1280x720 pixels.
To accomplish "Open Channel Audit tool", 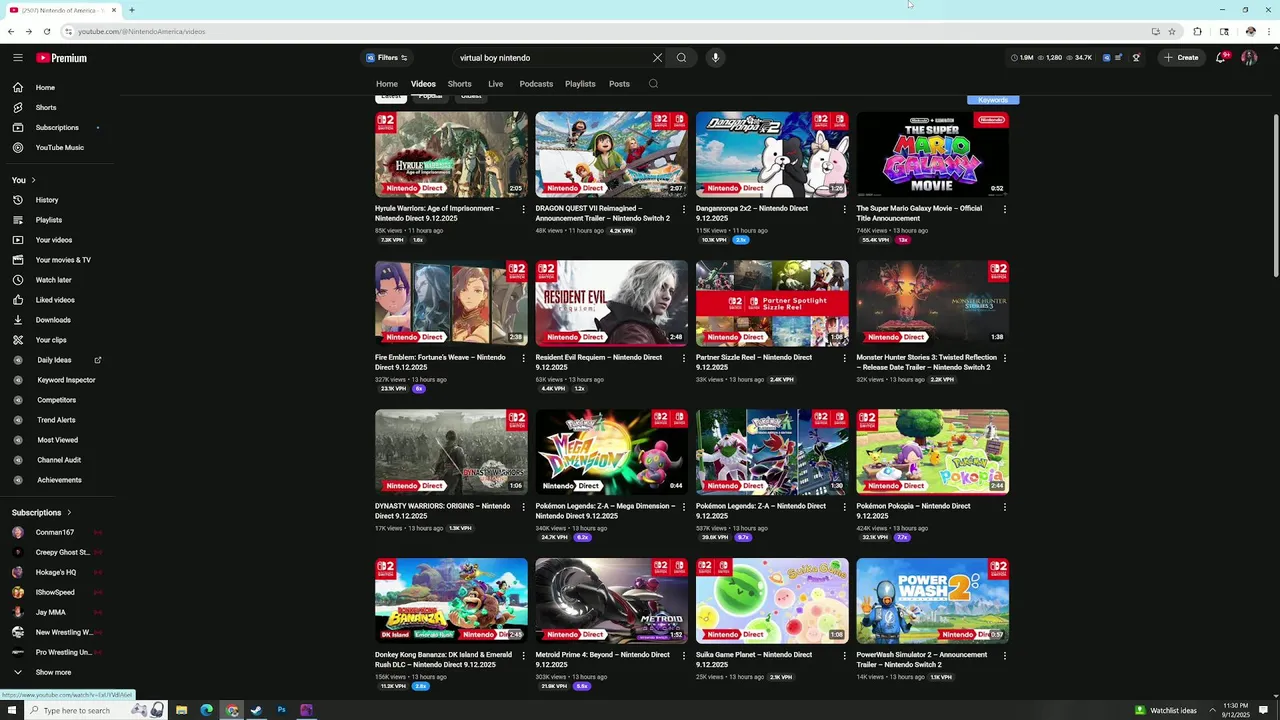I will coord(58,460).
